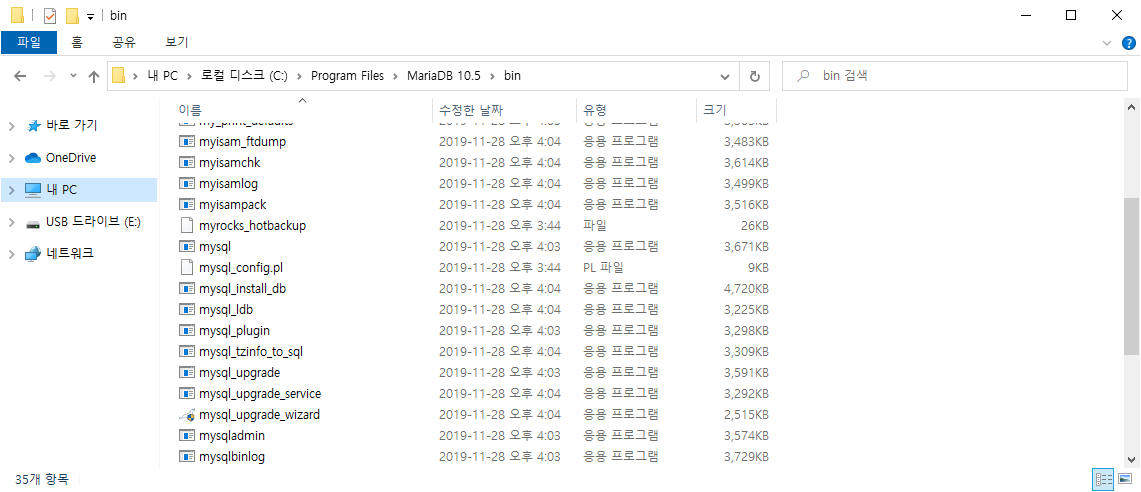
Task: Click the mysqlbinlog file icon
Action: point(187,457)
